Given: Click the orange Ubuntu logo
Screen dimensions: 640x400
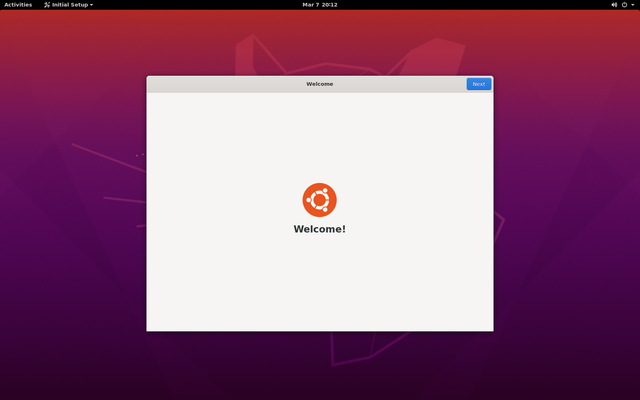Looking at the screenshot, I should [319, 200].
